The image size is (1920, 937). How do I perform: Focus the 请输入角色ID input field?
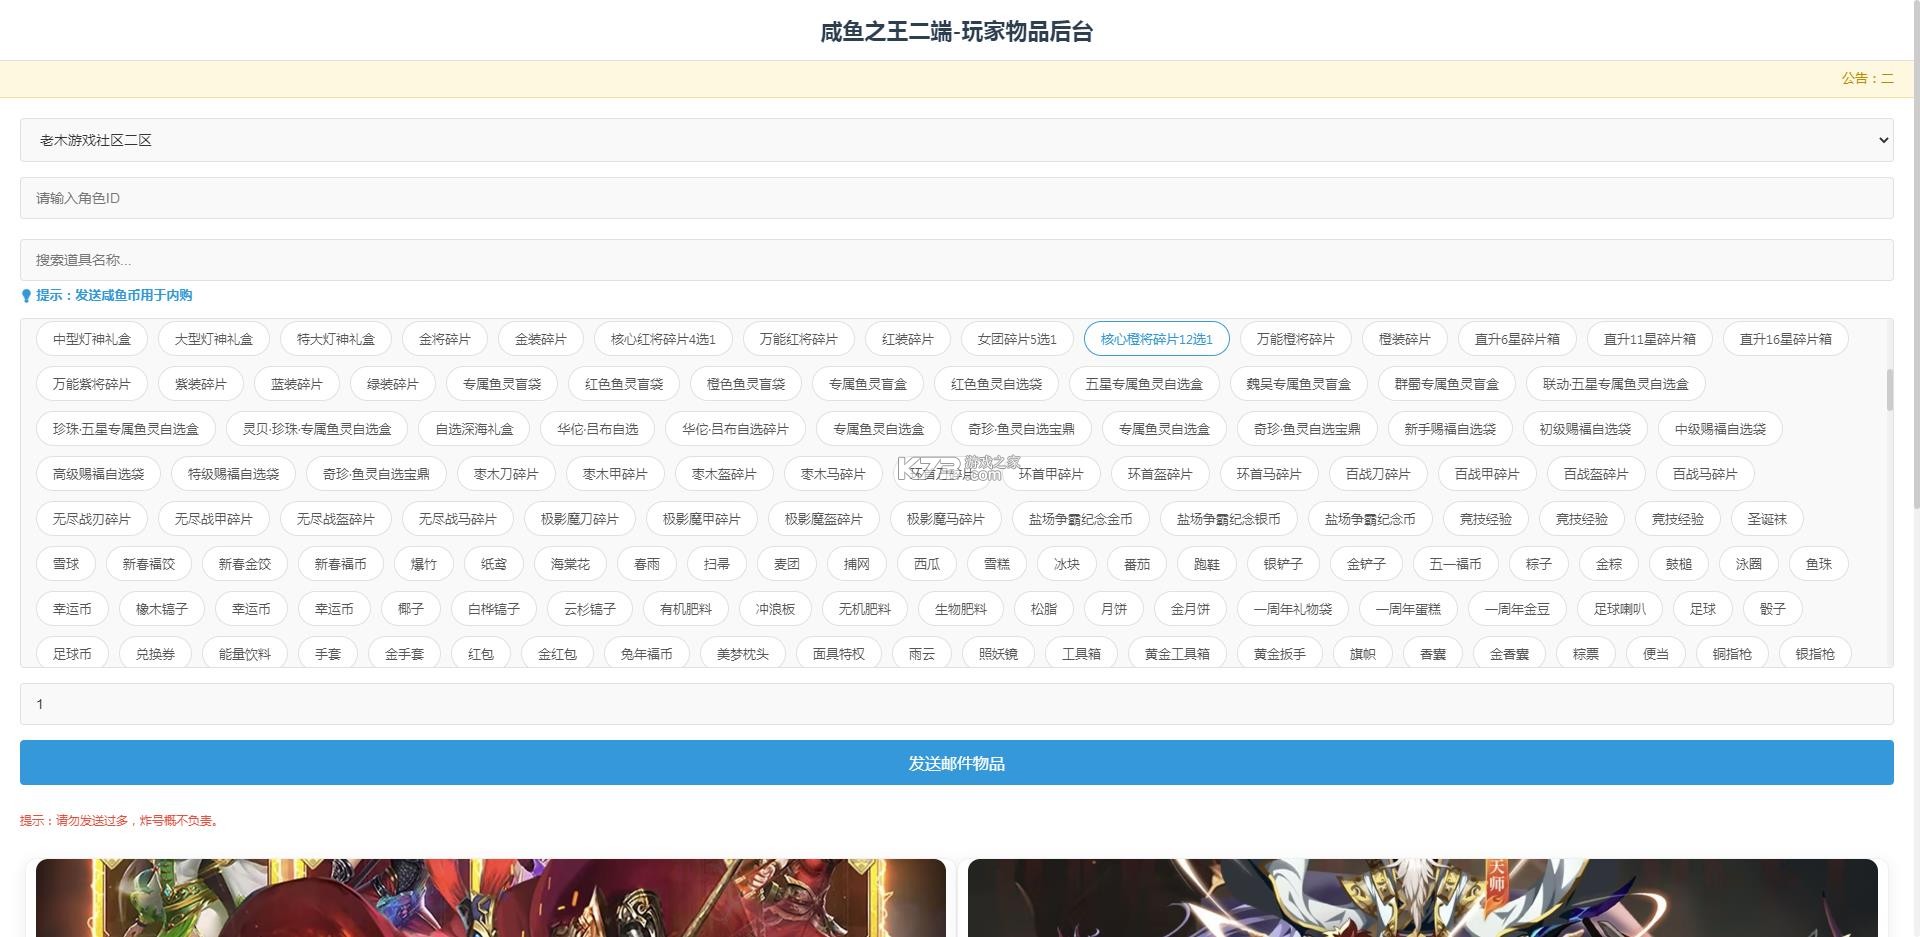[956, 198]
